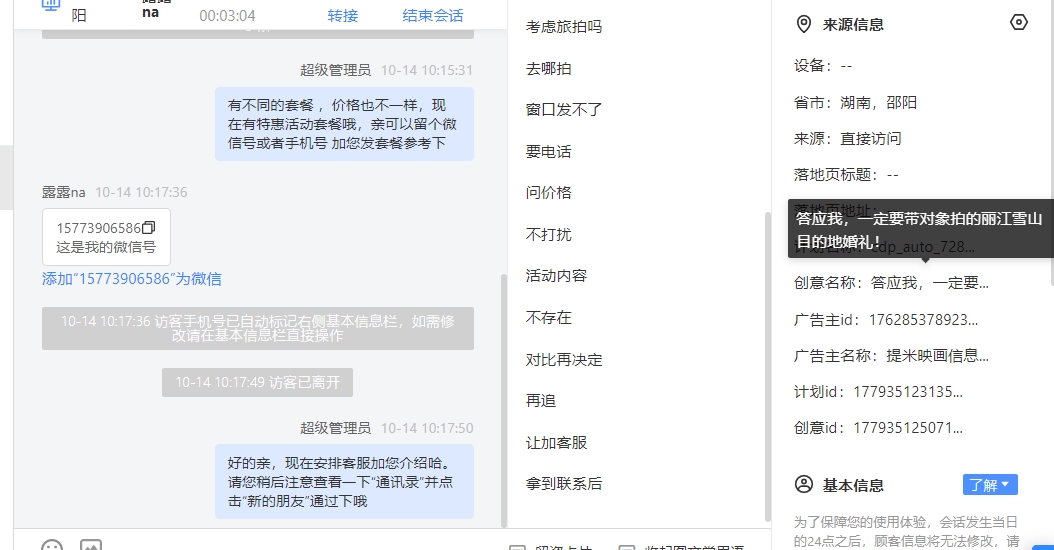Screen dimensions: 1054x550
Task: Click the 设备 row in 来源信息
Action: [823, 66]
